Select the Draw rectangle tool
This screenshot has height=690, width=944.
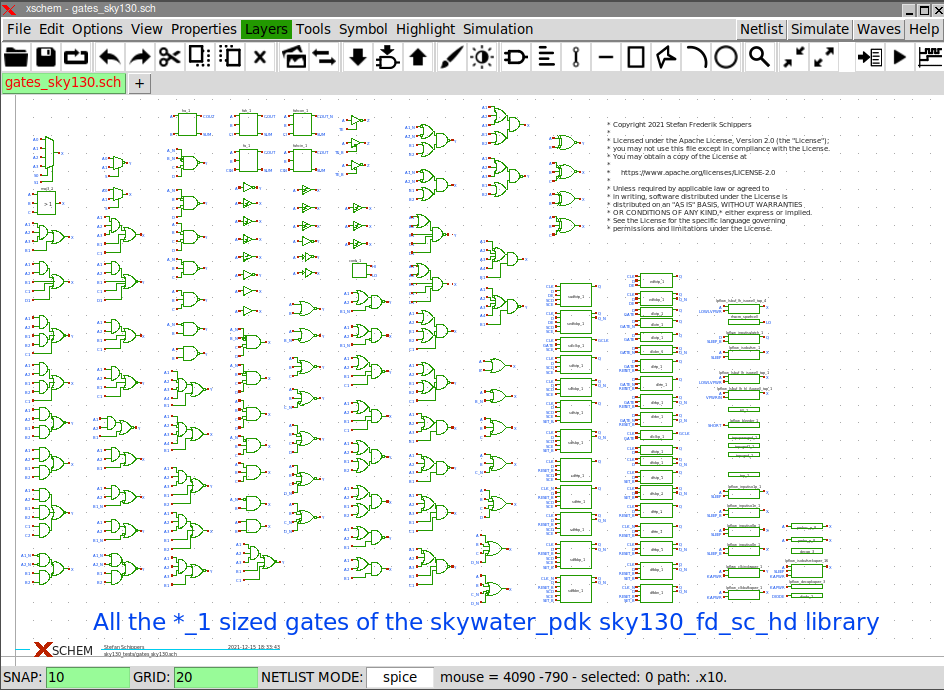point(636,57)
